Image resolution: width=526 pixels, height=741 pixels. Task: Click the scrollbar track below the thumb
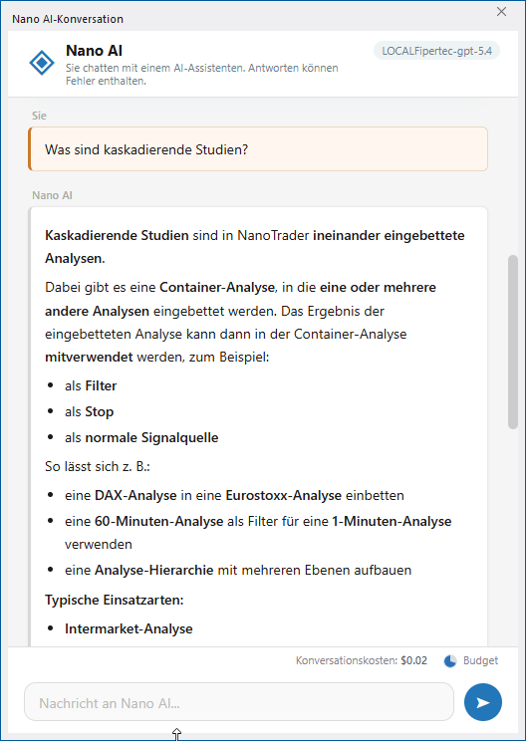513,534
